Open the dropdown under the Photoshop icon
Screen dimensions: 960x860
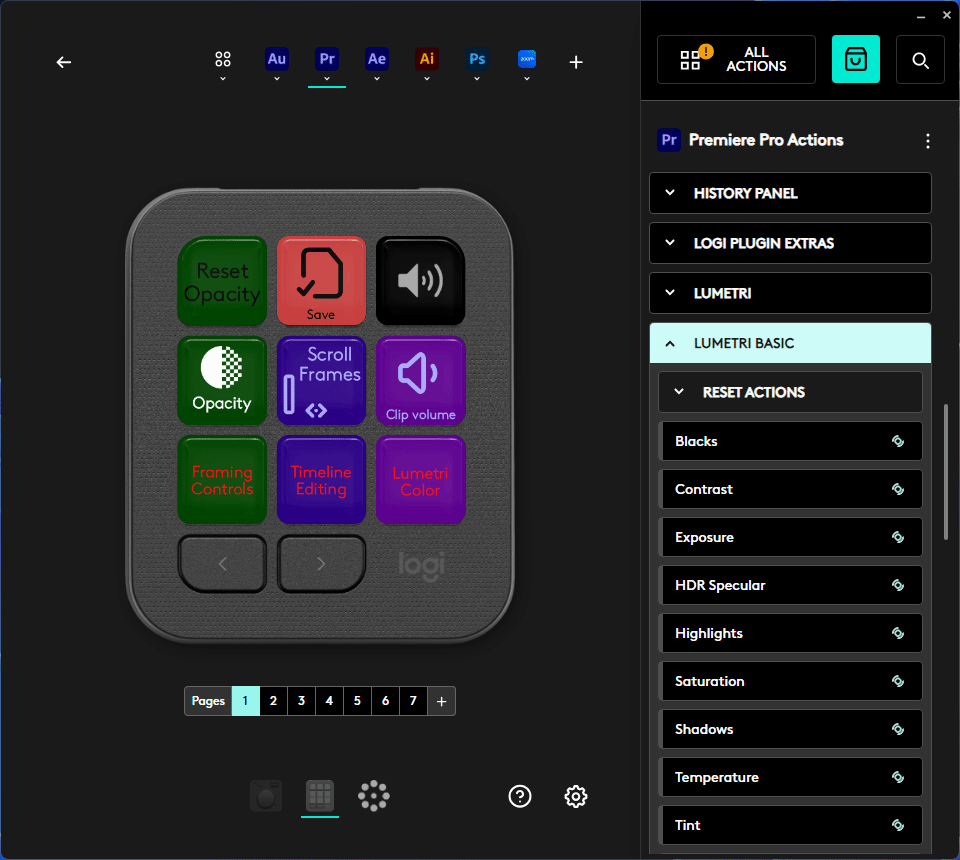(477, 79)
